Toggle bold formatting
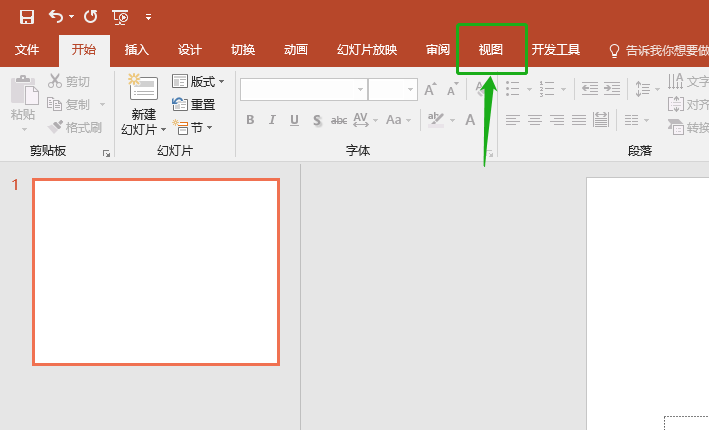709x430 pixels. click(x=250, y=120)
